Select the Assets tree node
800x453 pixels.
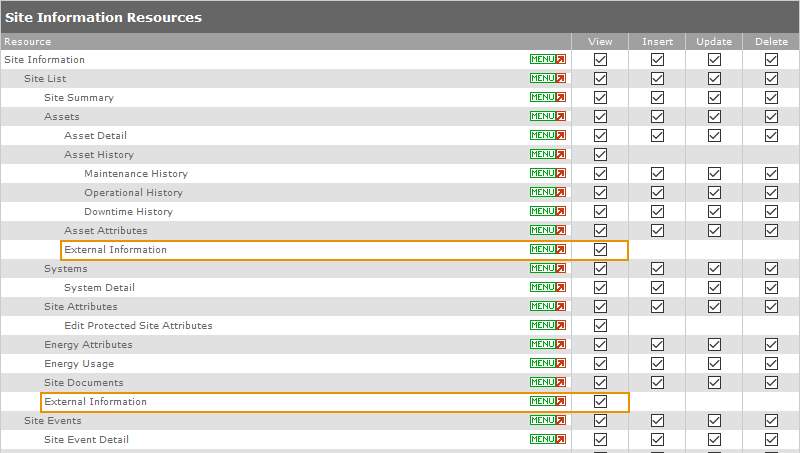[62, 117]
